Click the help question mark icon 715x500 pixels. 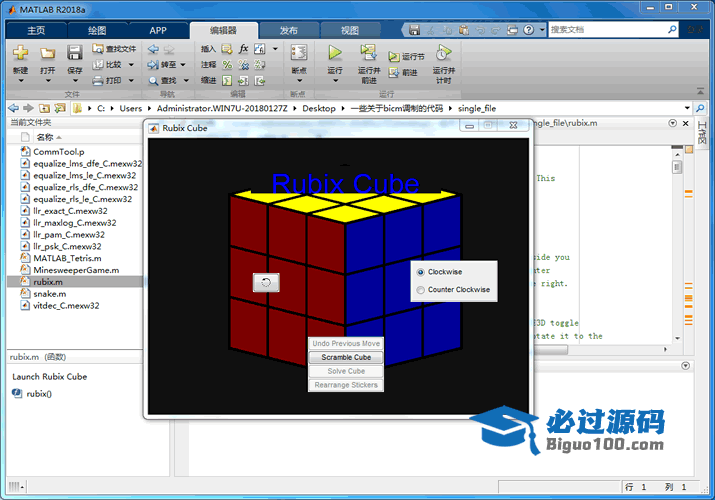tap(528, 30)
